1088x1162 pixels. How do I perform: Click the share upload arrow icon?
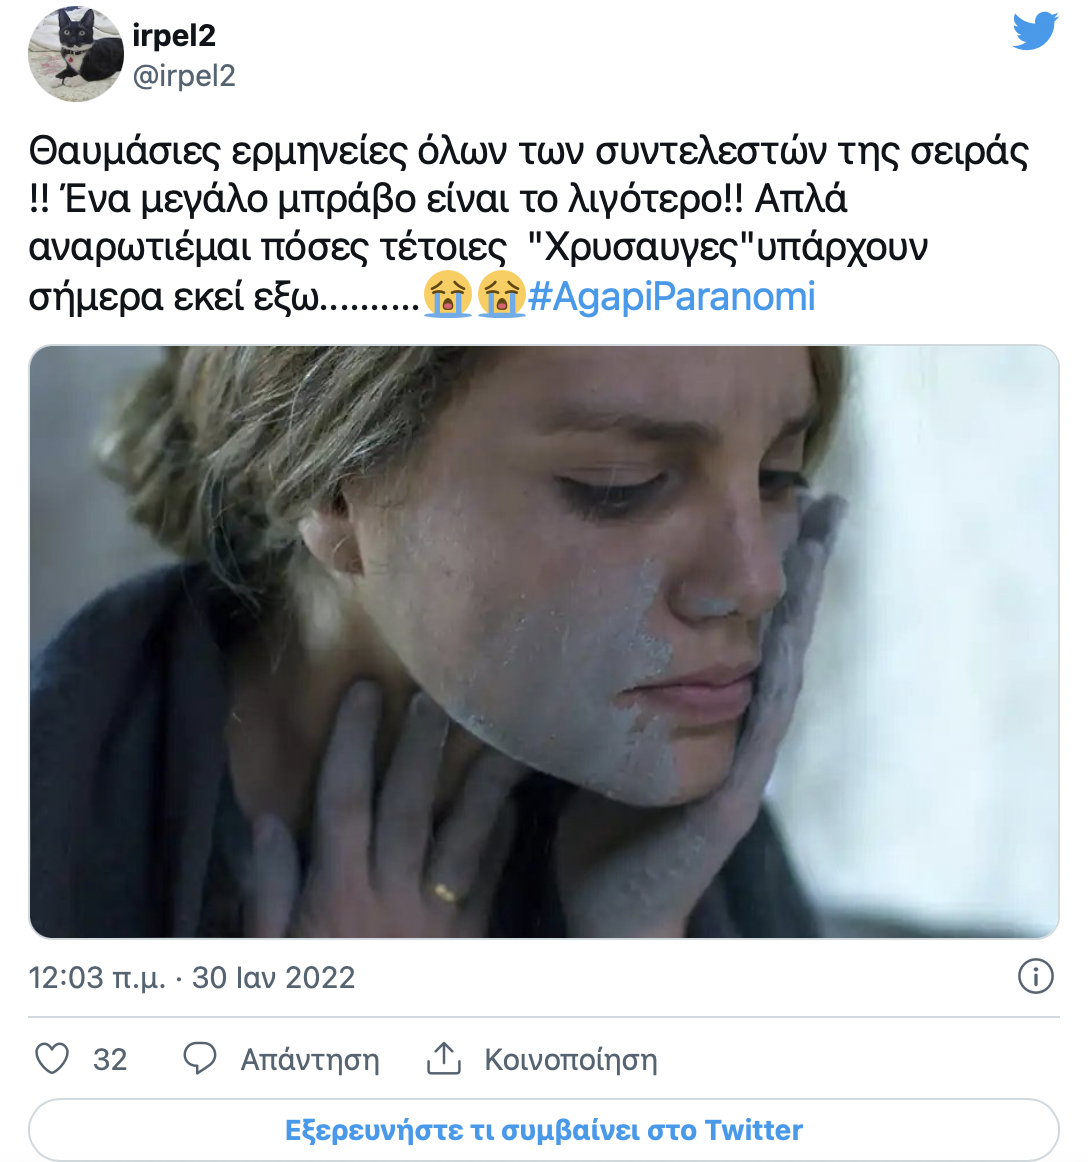coord(444,1058)
